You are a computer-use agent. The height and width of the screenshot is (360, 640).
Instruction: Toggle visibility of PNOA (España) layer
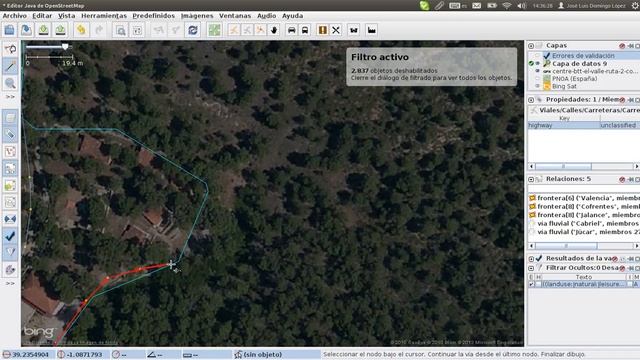click(538, 79)
